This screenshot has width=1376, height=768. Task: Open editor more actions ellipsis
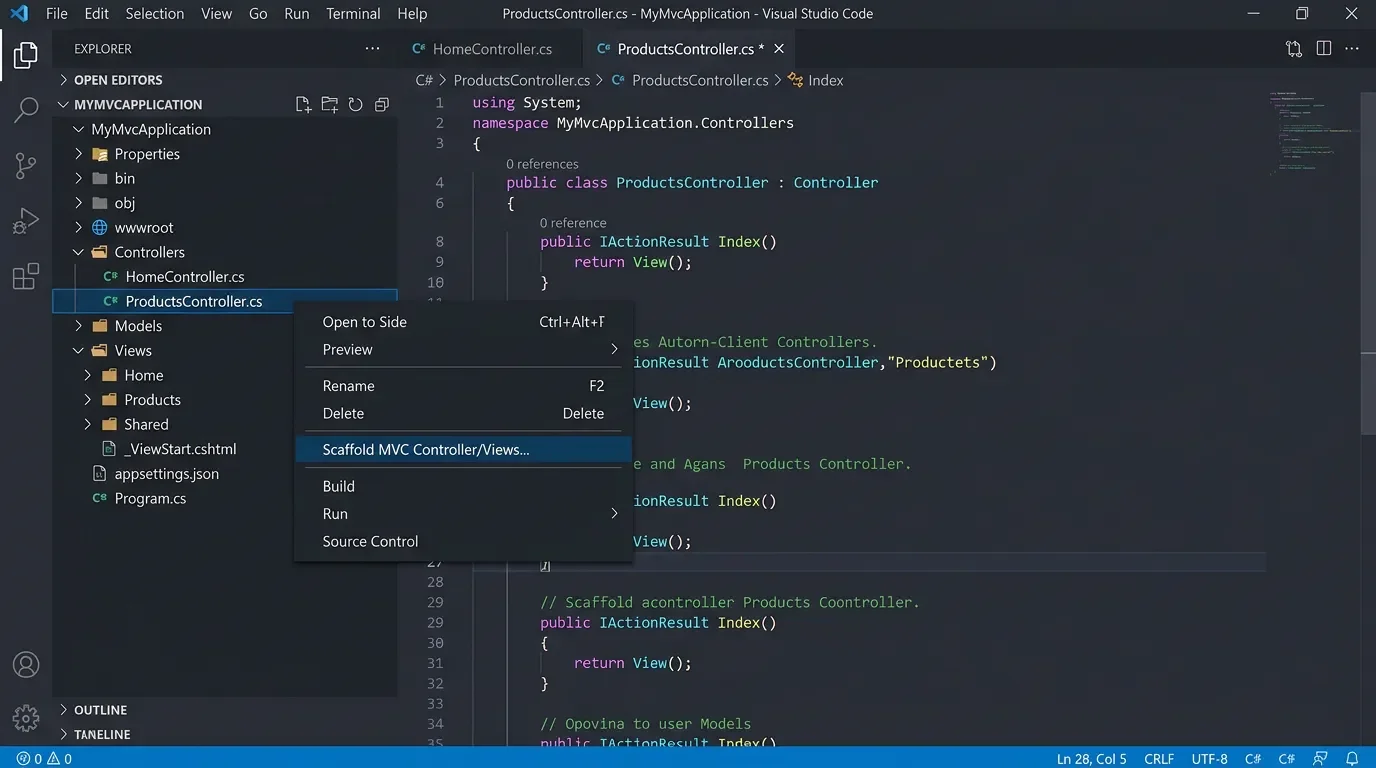1353,48
